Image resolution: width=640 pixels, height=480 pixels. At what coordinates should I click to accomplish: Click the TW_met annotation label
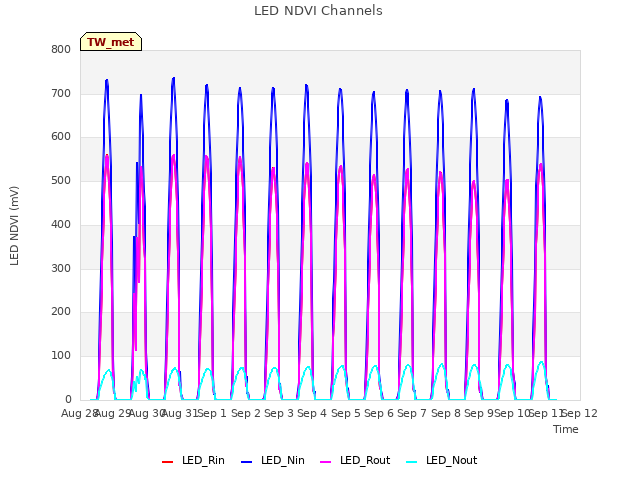coord(111,42)
